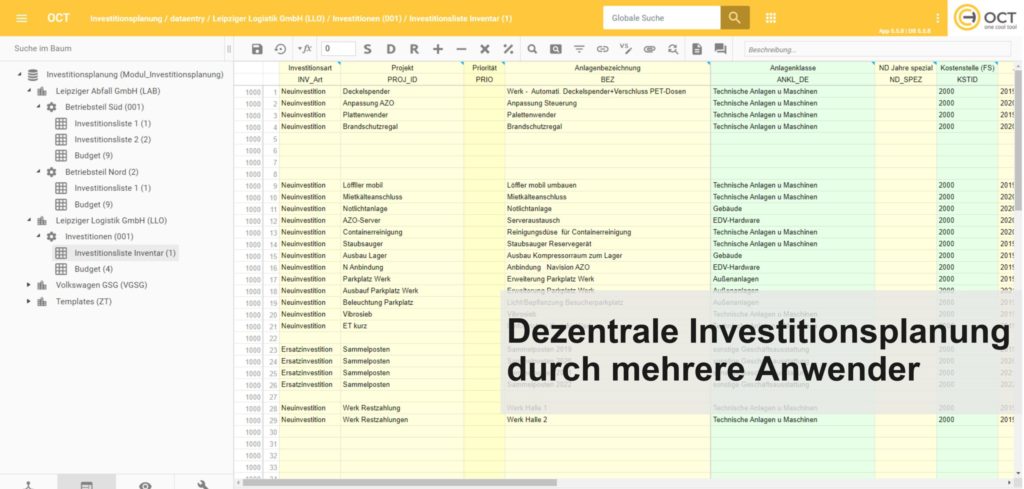Screen dimensions: 1024x489
Task: Click the save (floppy disk) toolbar icon
Action: [x=257, y=49]
